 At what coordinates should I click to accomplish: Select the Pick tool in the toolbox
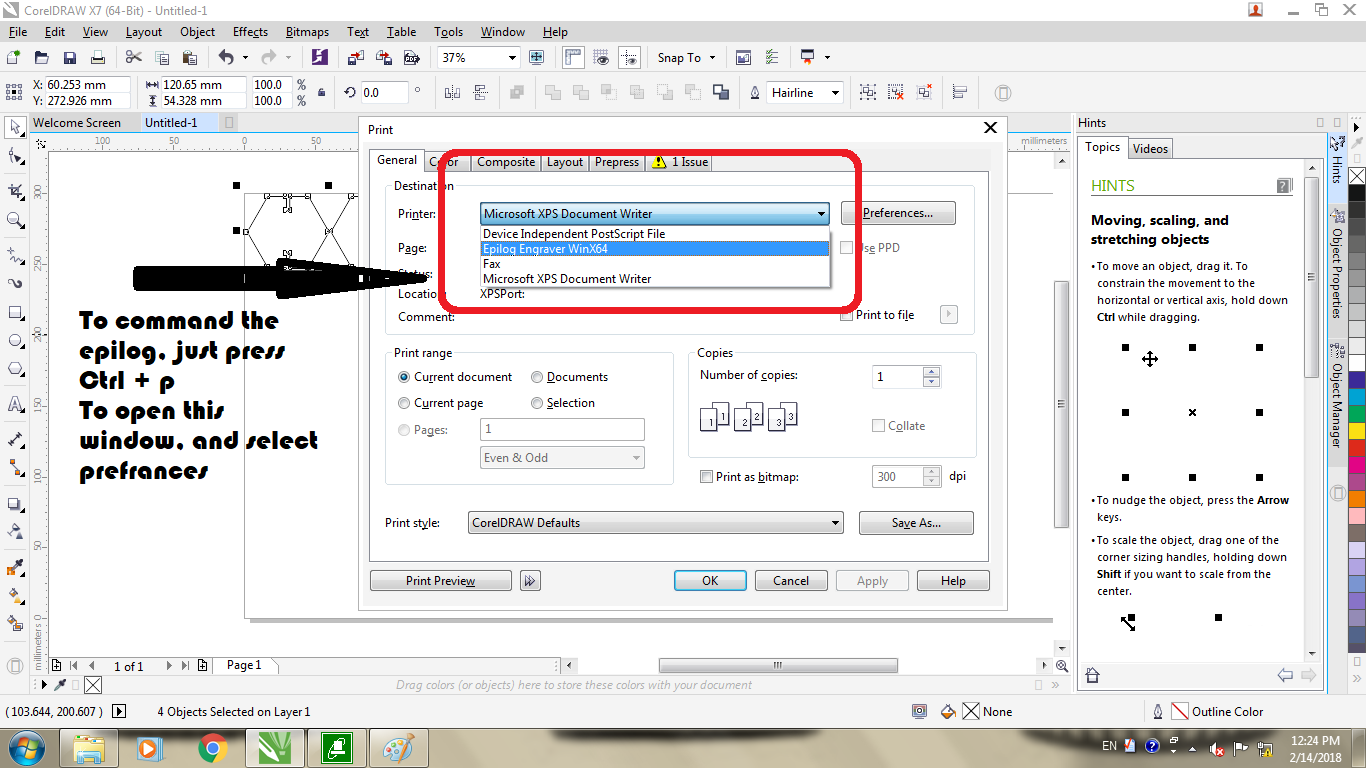pos(15,128)
